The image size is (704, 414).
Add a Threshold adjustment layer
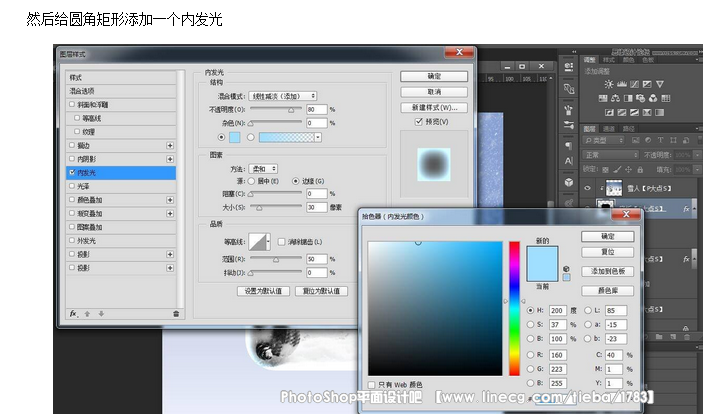click(x=634, y=112)
